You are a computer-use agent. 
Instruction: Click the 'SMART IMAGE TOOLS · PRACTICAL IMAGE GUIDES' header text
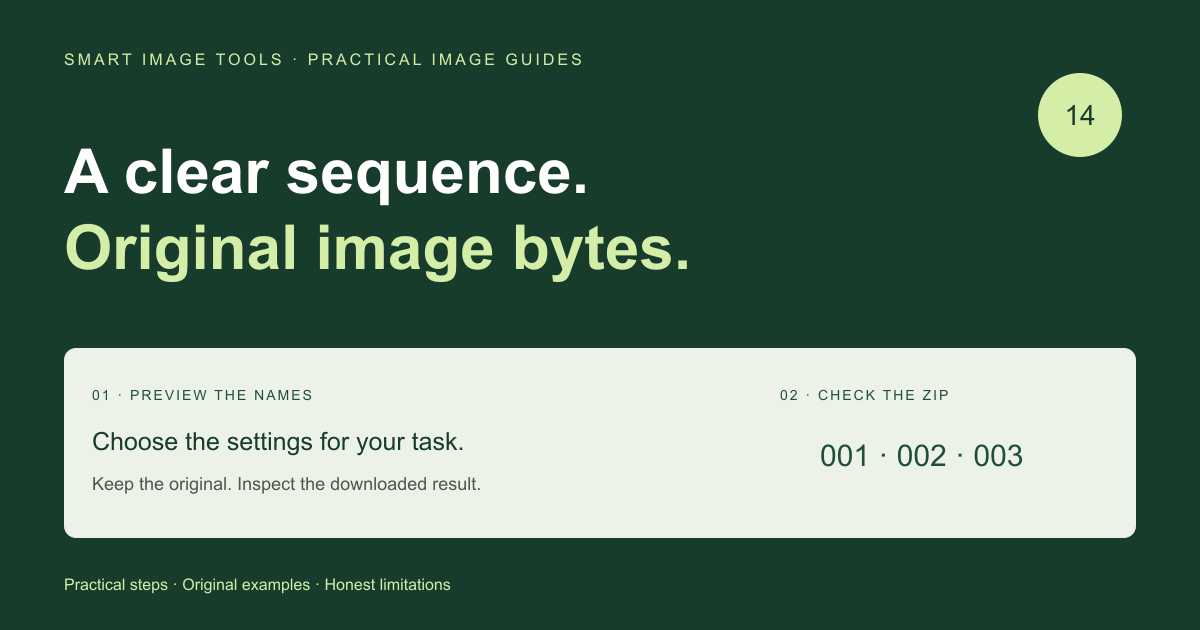click(x=324, y=60)
